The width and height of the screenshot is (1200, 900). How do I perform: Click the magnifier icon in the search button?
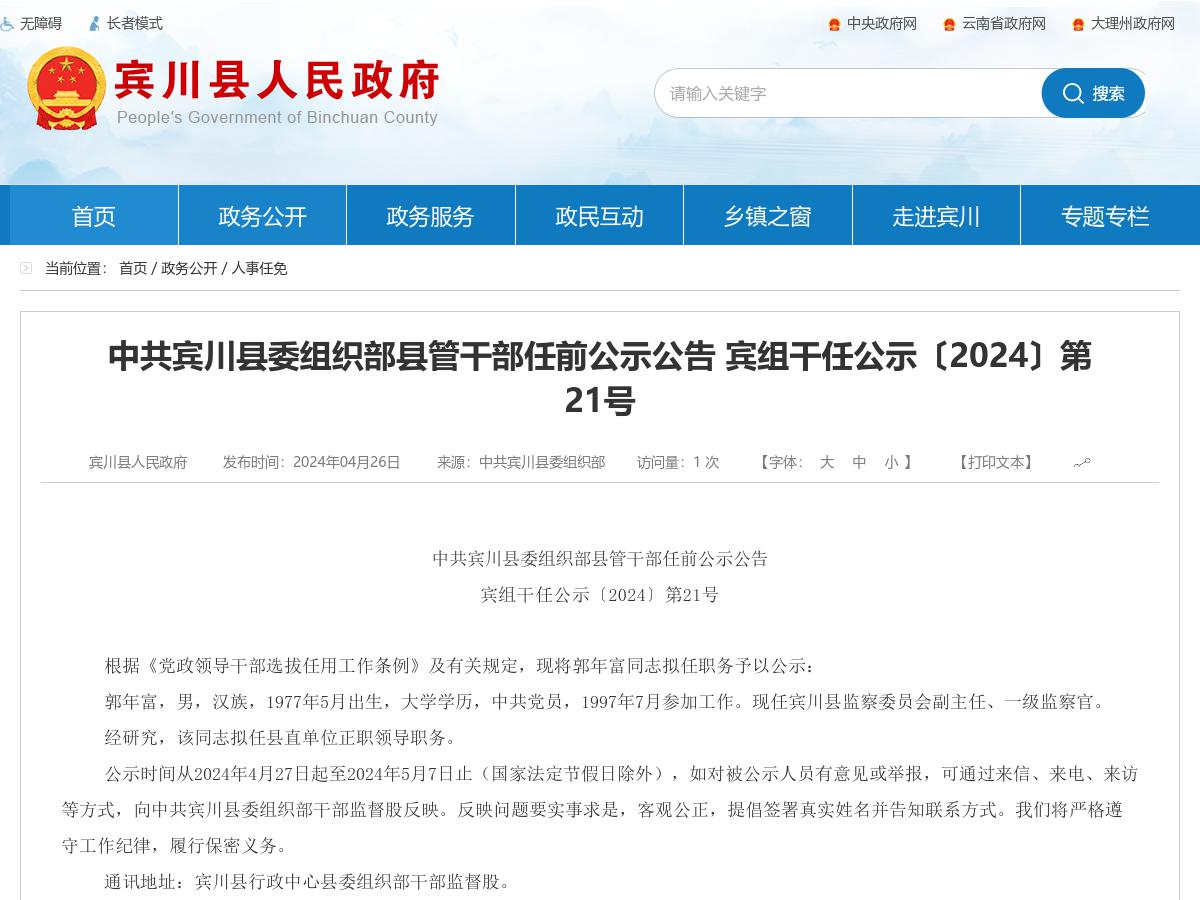pyautogui.click(x=1074, y=93)
